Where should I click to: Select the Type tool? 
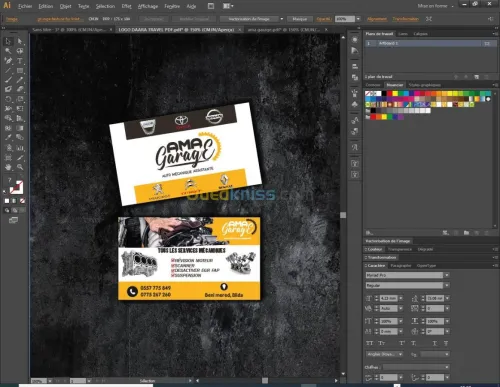click(20, 61)
